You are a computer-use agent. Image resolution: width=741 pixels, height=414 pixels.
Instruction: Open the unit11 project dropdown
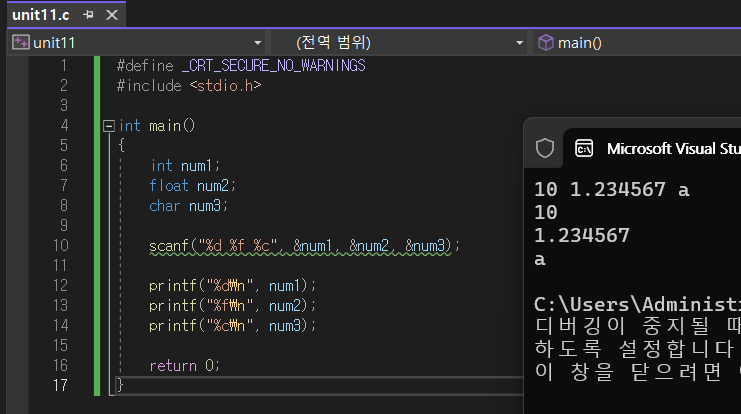coord(257,43)
